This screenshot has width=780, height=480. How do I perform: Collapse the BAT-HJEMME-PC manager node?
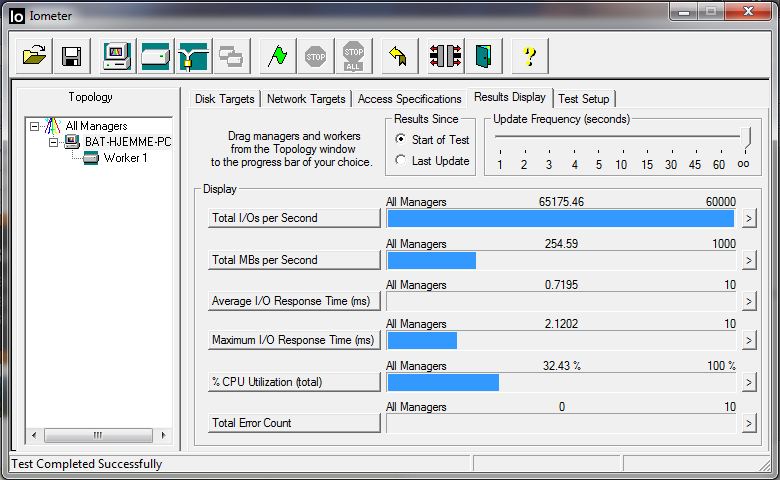53,143
